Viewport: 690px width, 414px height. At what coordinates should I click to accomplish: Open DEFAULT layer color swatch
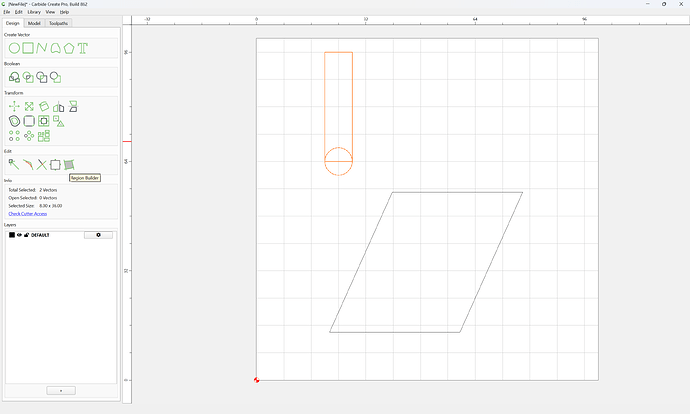click(x=12, y=235)
